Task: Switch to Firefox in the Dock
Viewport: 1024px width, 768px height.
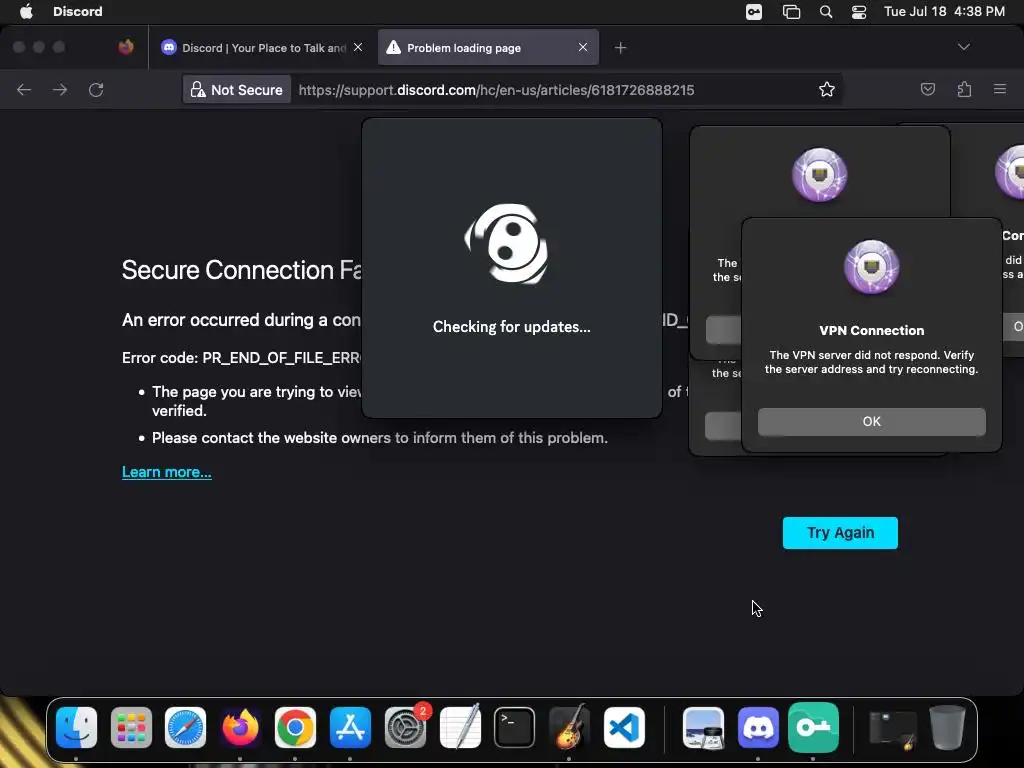Action: point(240,728)
